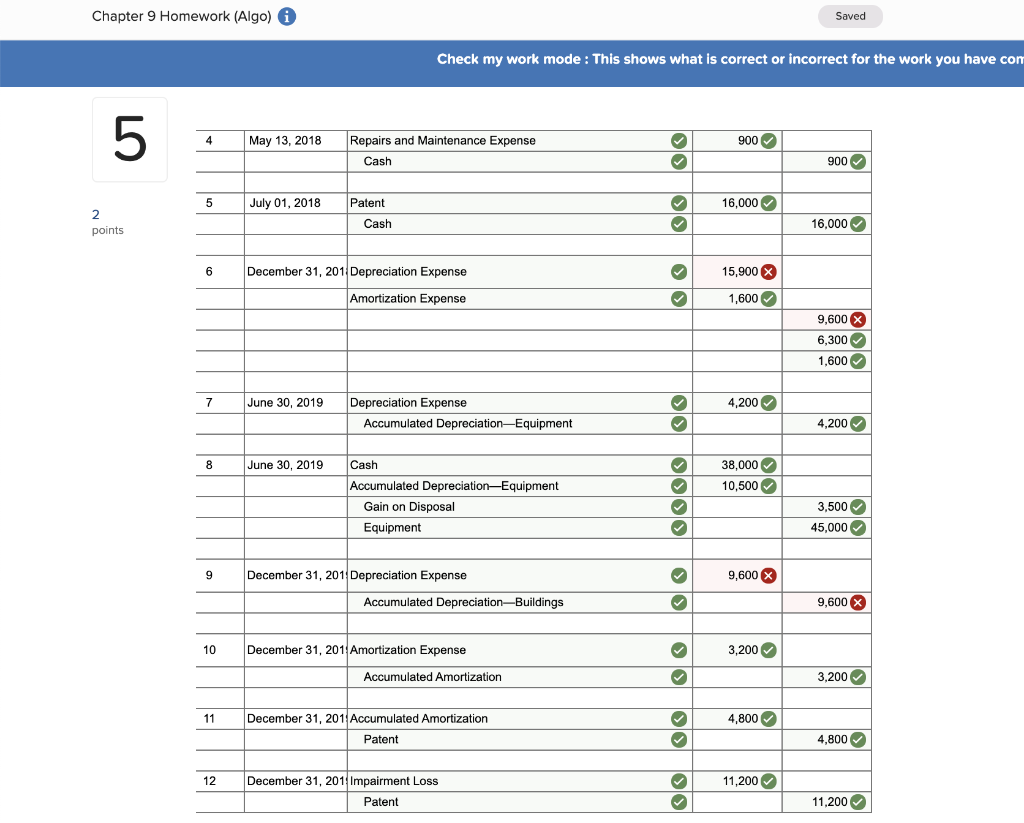Click the empty row below entry 7

click(x=500, y=444)
